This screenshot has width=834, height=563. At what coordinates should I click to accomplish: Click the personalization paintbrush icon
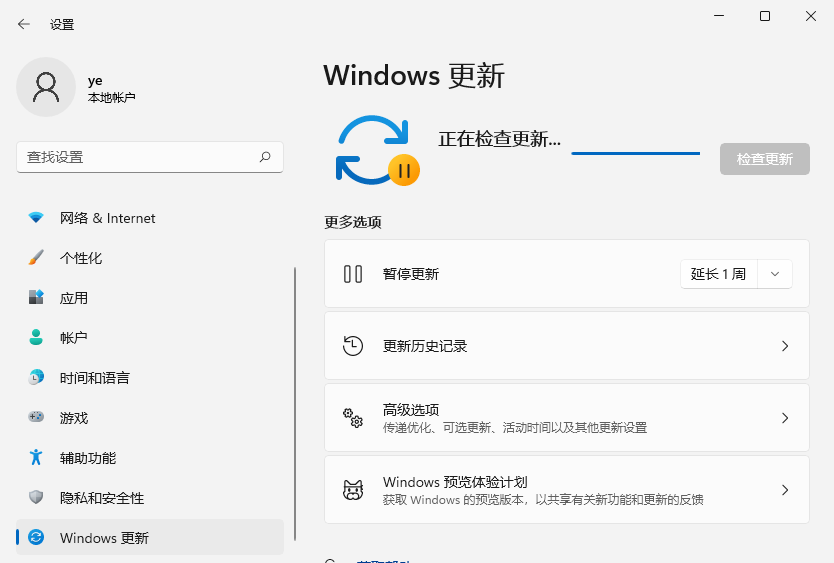coord(36,258)
